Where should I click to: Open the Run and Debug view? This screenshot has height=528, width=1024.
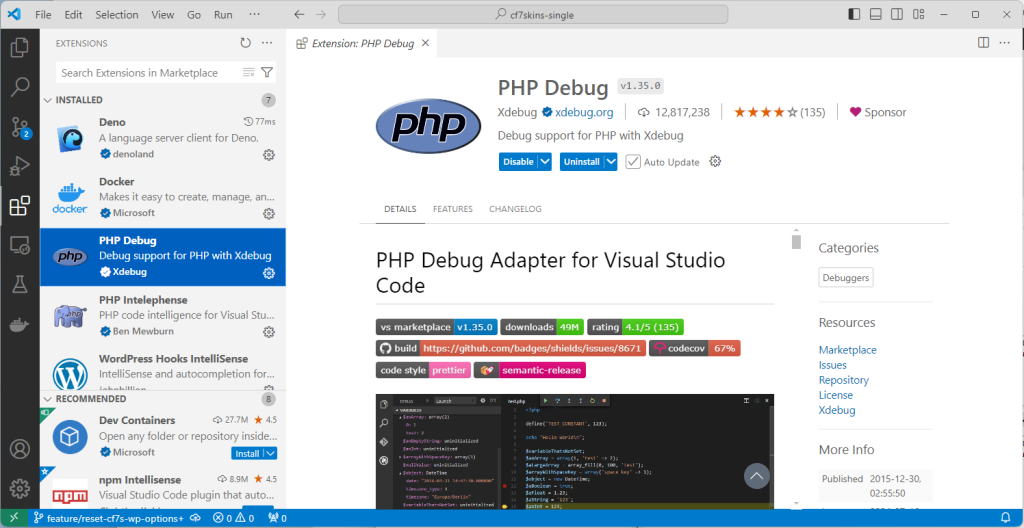point(19,167)
